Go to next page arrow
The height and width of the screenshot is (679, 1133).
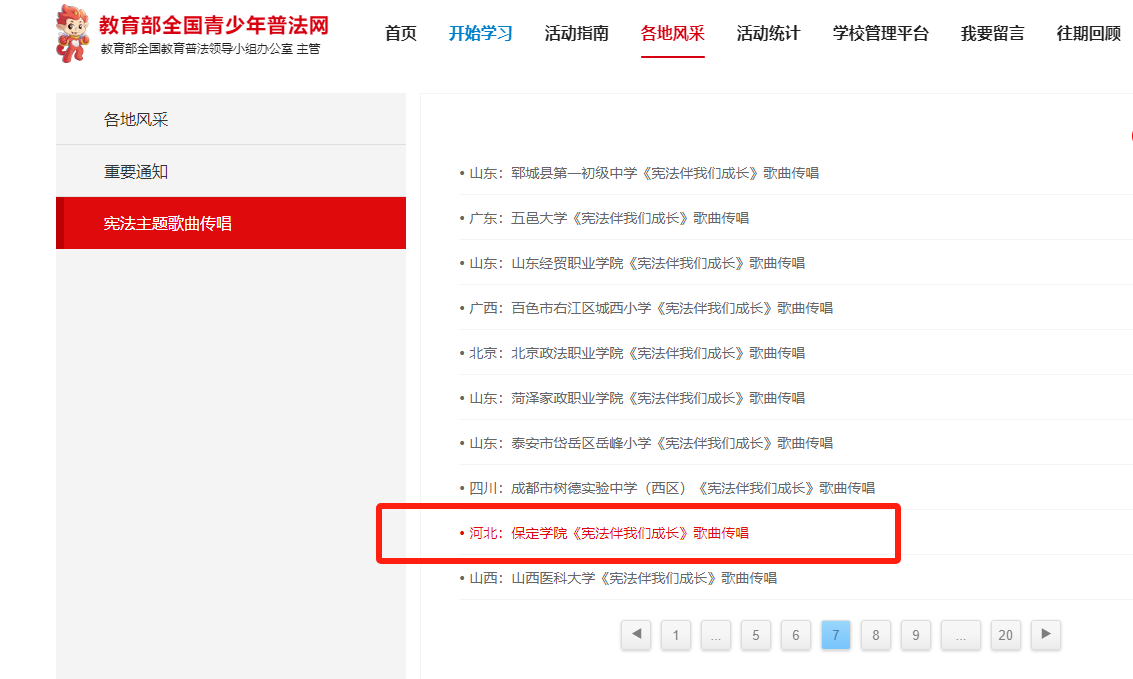[x=1045, y=634]
